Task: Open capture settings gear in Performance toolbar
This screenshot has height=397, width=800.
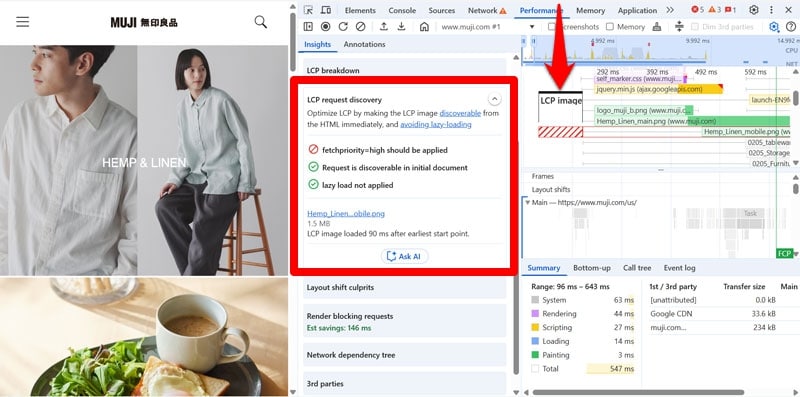Action: click(774, 27)
